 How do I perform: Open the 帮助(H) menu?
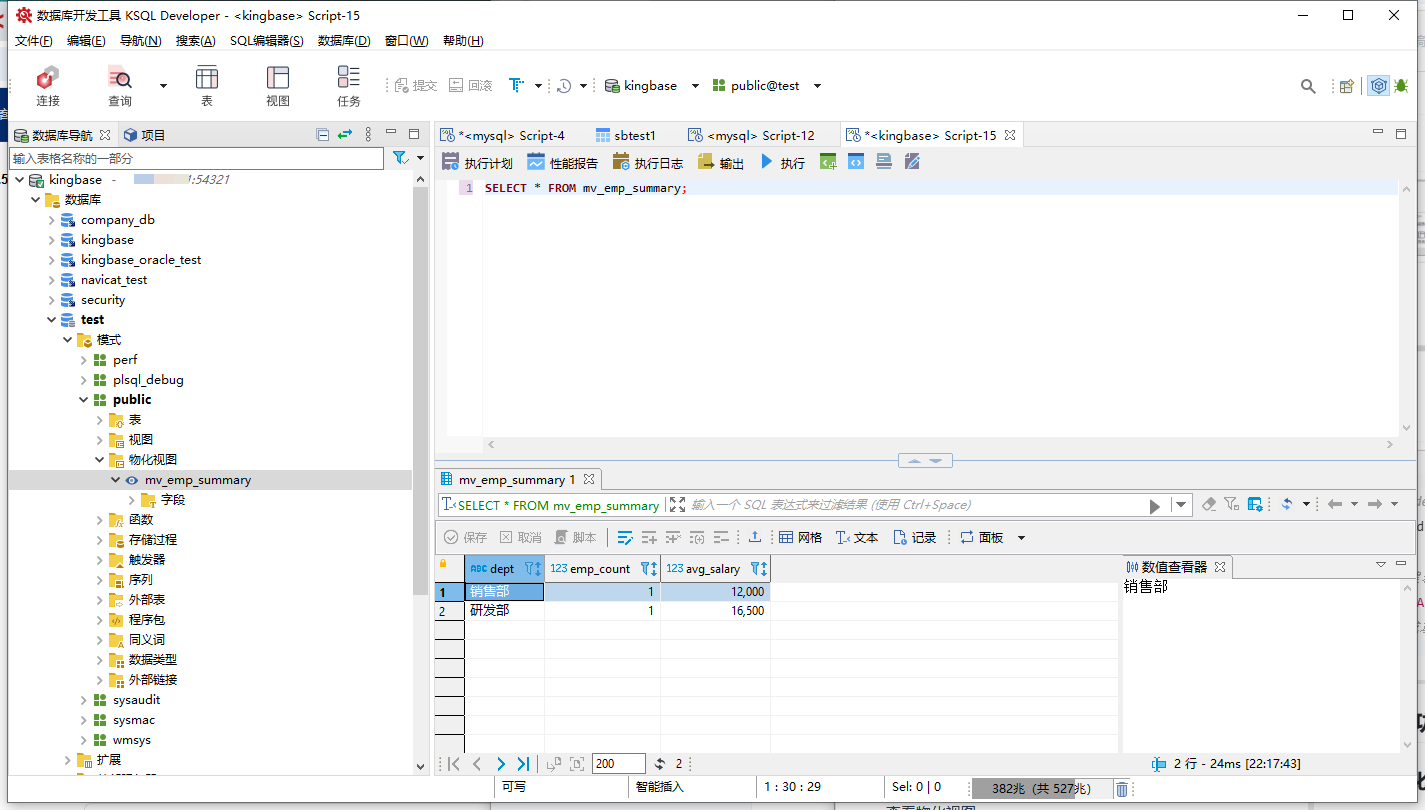463,41
